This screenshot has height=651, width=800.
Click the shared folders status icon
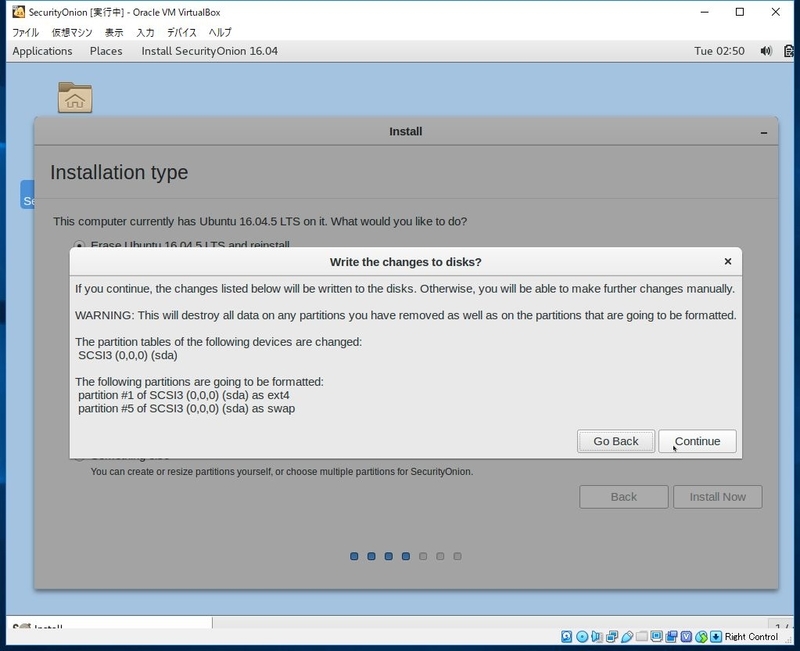pos(642,636)
